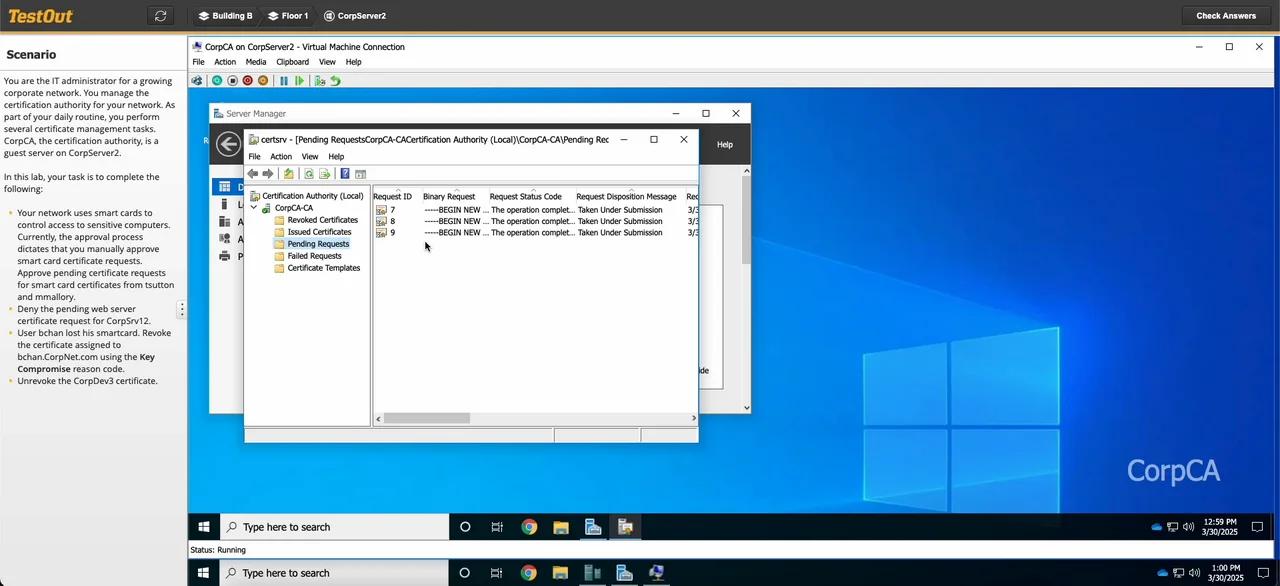Pause the virtual machine

coord(285,80)
